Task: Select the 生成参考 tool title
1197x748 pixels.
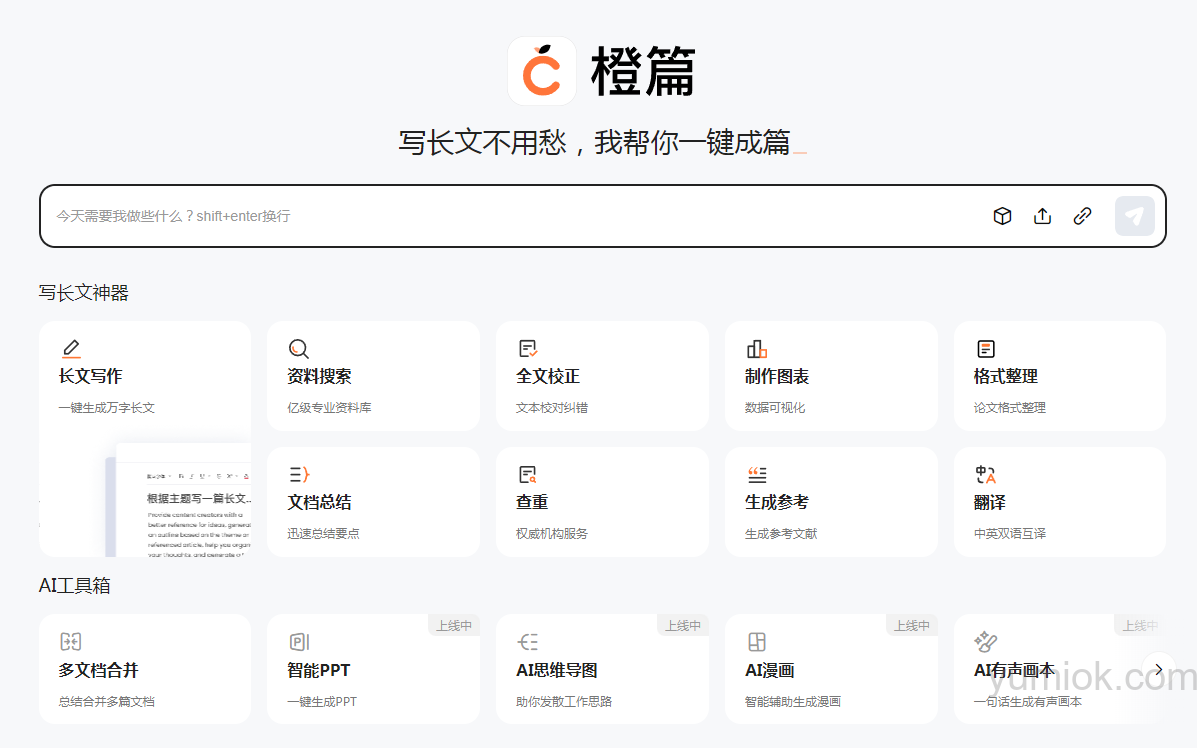Action: point(776,502)
